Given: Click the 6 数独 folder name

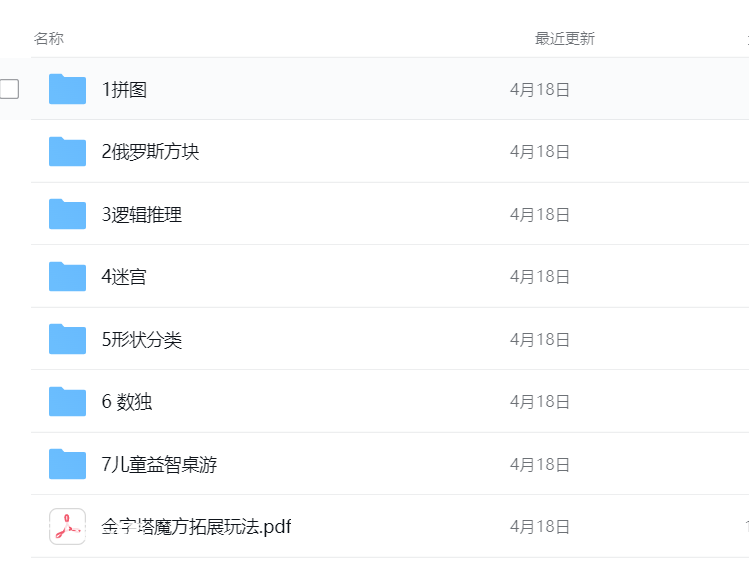Looking at the screenshot, I should point(127,402).
